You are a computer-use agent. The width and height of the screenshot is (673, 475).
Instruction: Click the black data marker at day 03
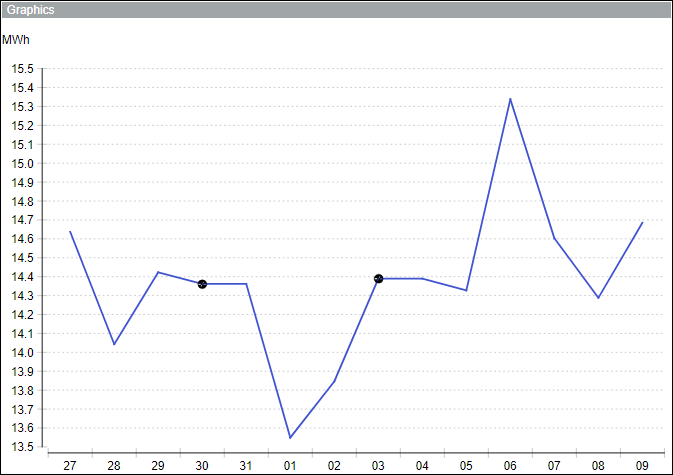(x=378, y=278)
